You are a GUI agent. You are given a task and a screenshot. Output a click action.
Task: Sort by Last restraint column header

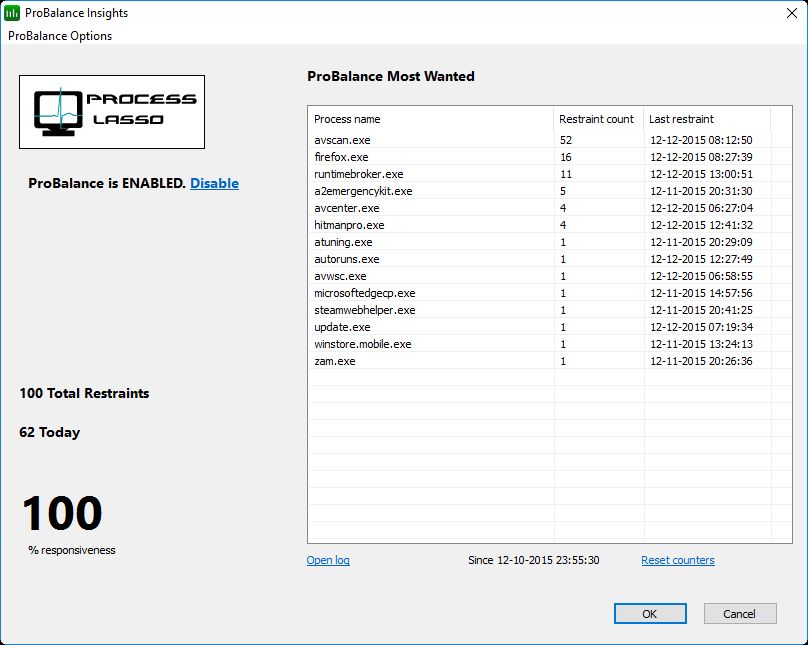(x=707, y=119)
